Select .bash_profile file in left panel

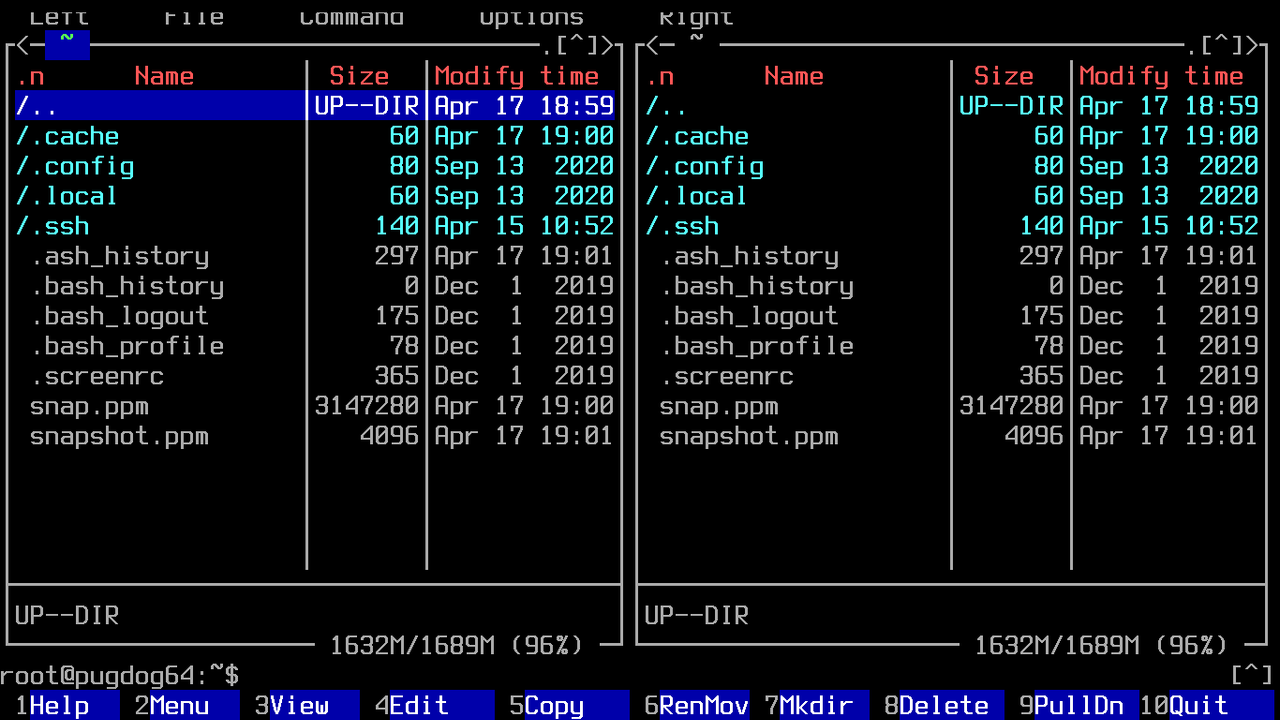point(314,345)
